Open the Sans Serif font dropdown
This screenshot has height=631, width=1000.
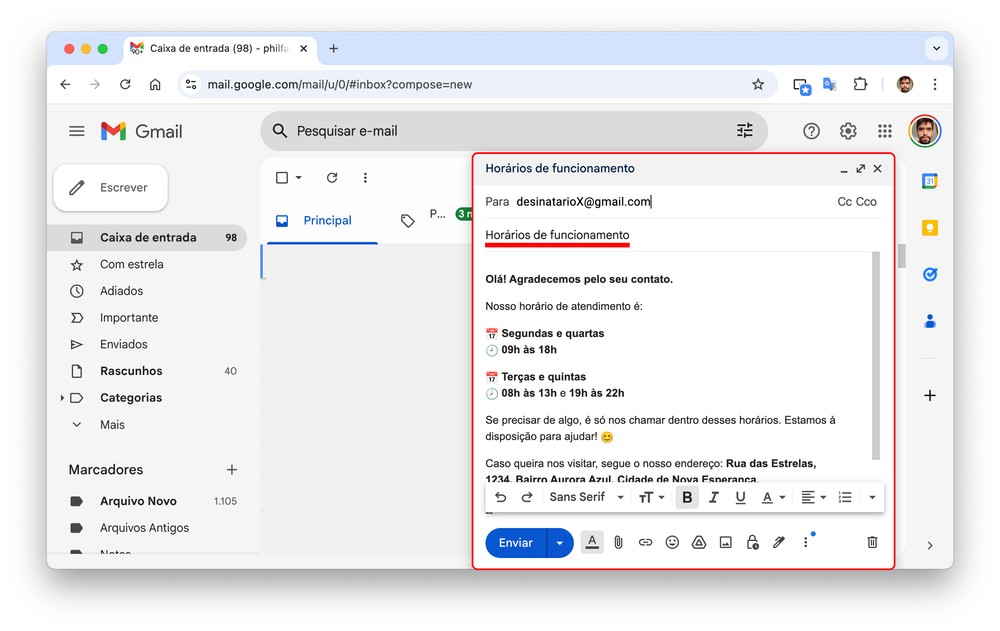(x=586, y=497)
